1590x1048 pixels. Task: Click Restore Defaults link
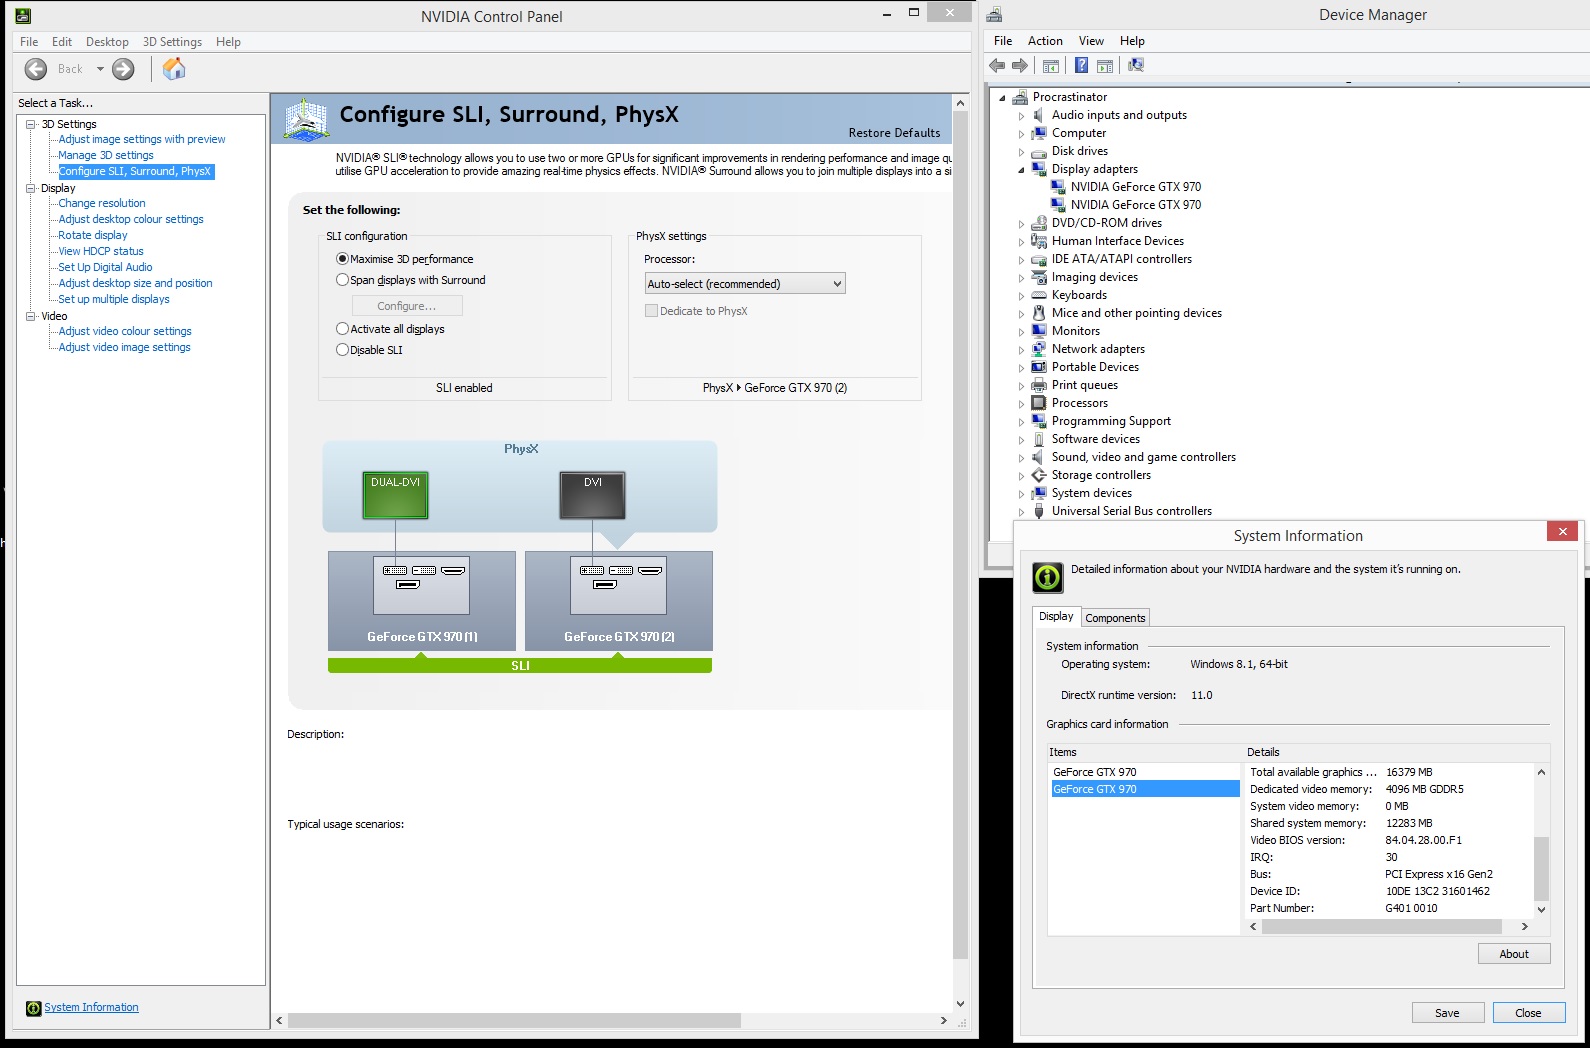(x=894, y=133)
